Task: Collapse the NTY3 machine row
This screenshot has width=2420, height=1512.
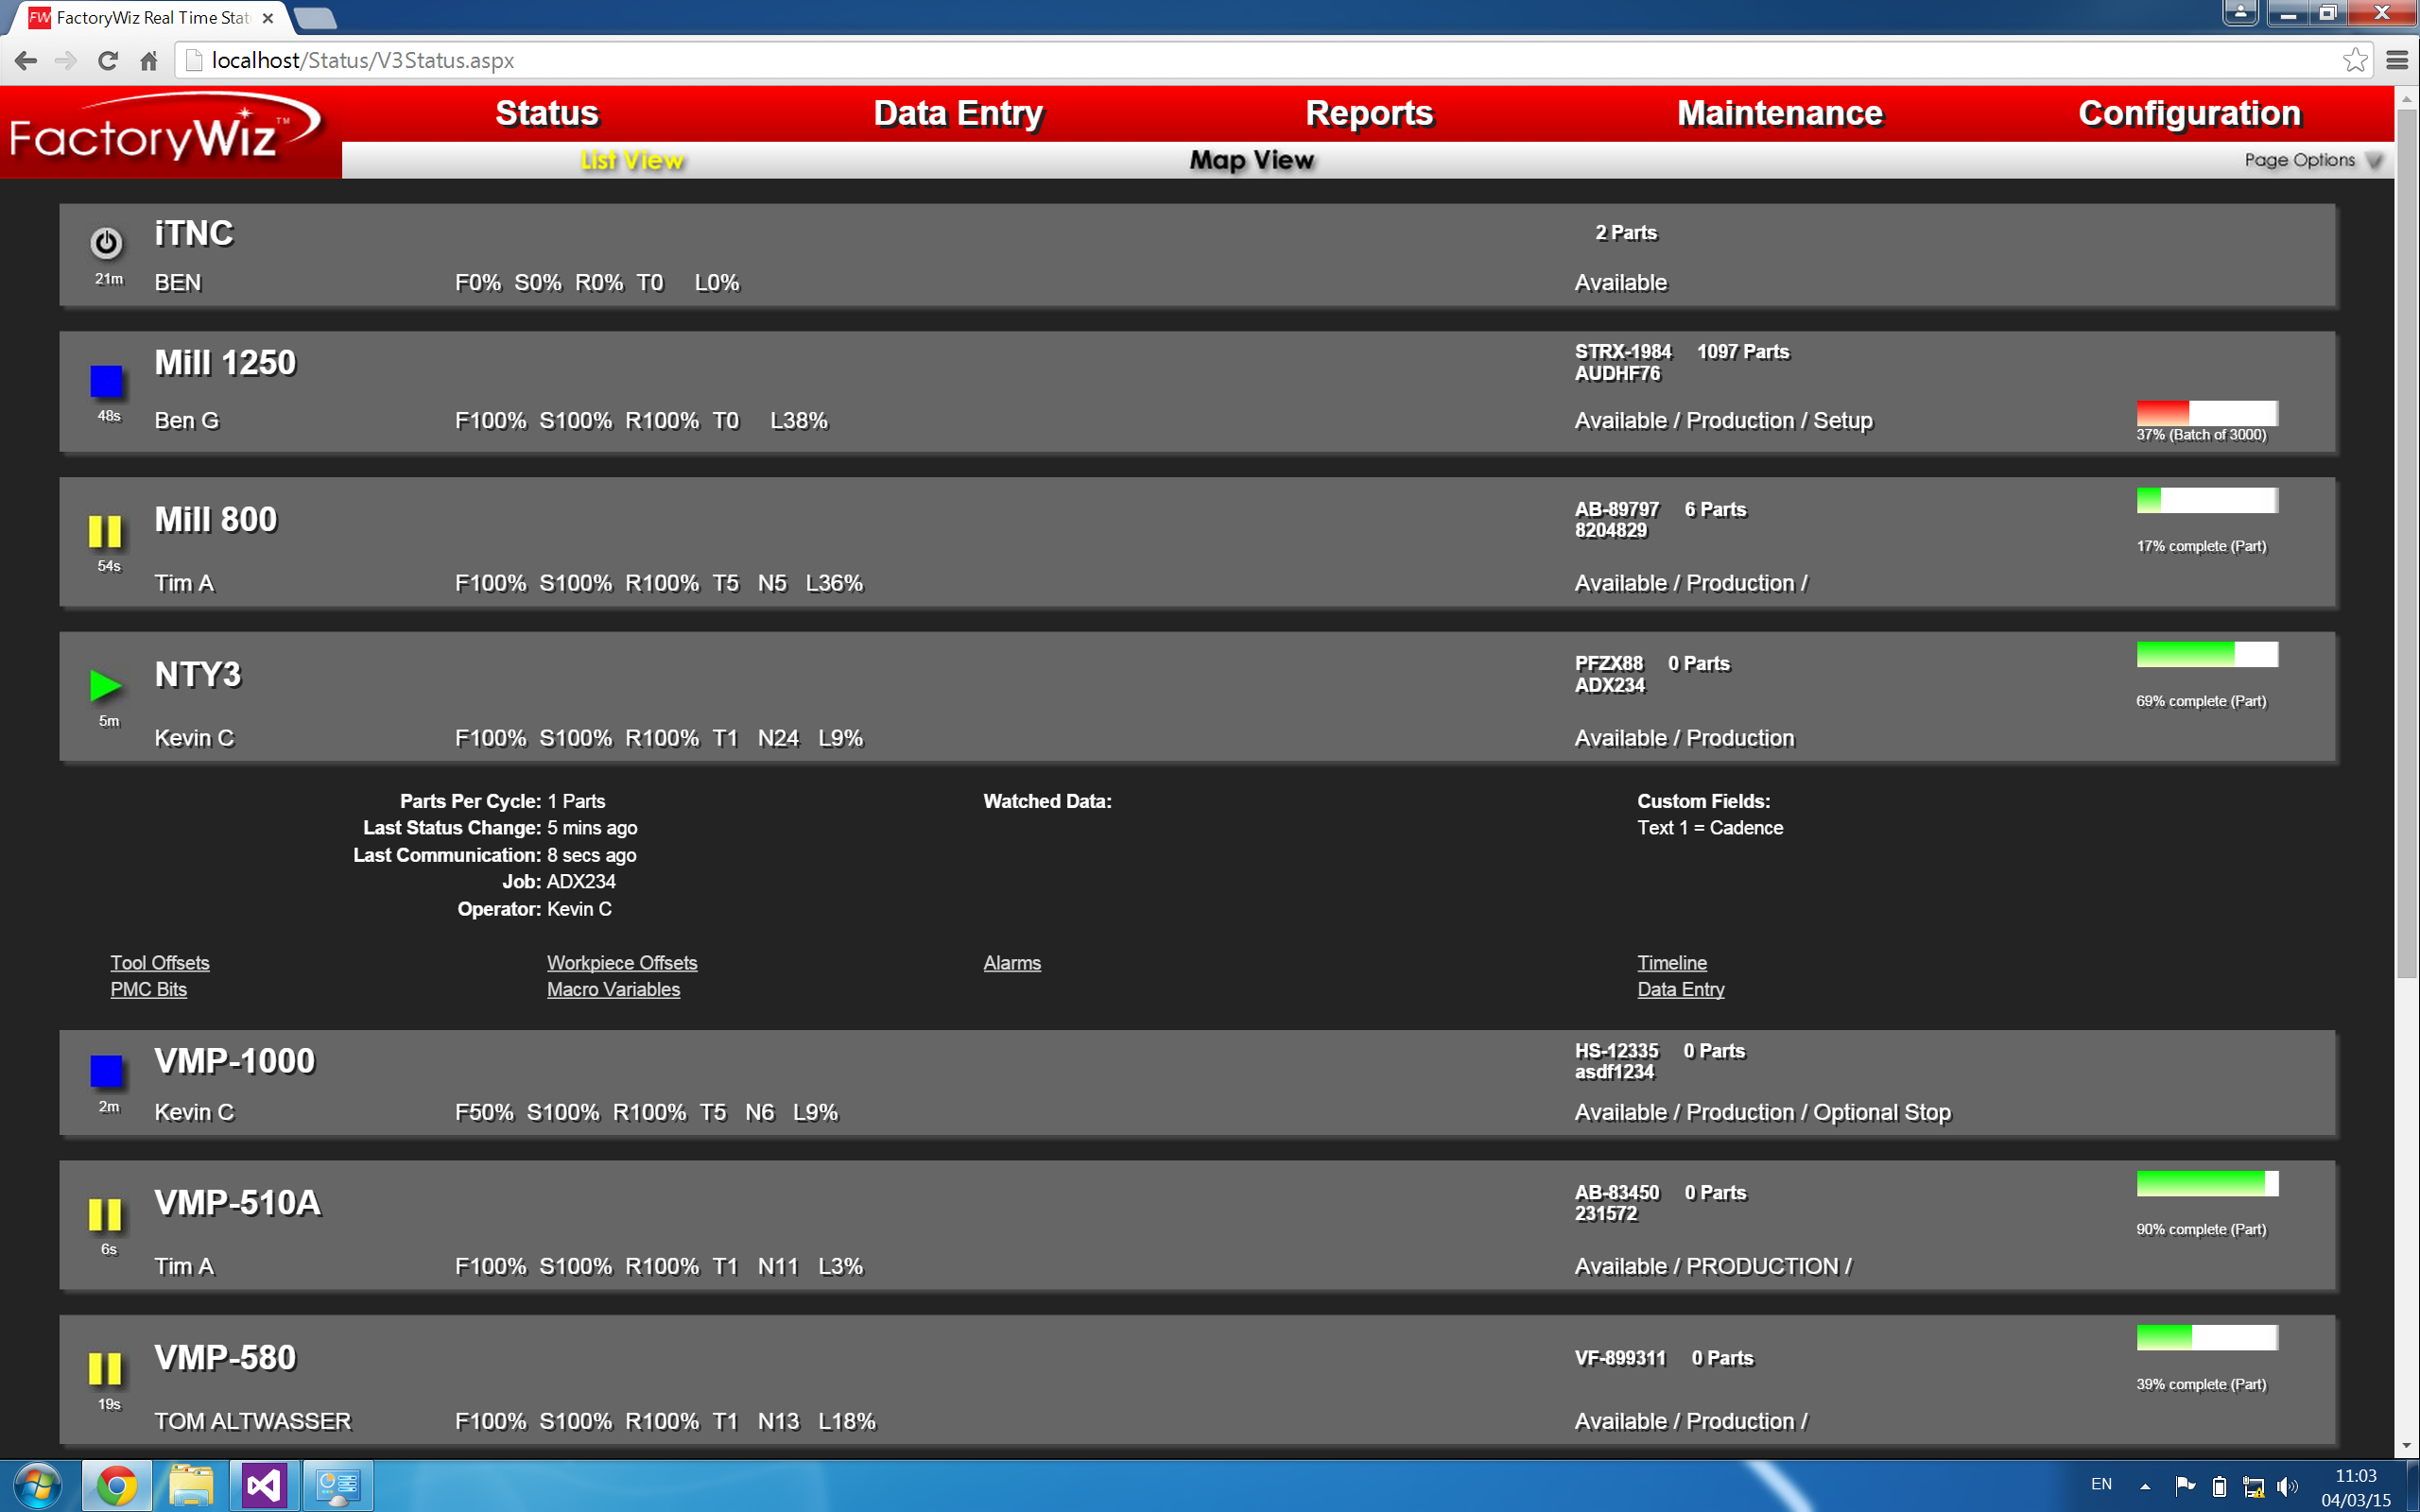Action: (1198, 696)
